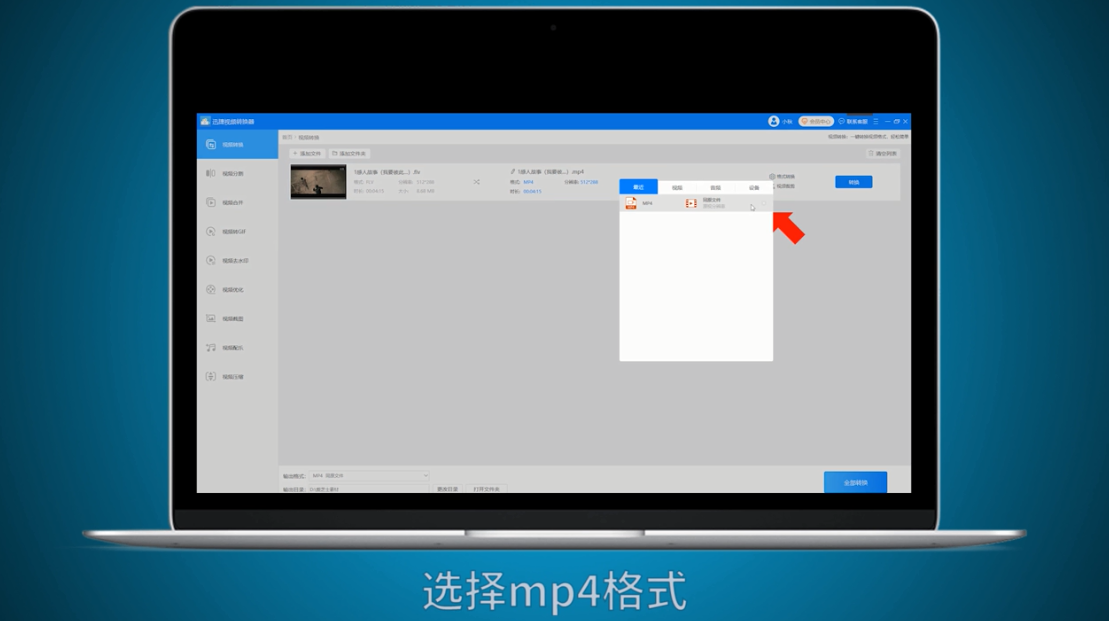Image resolution: width=1109 pixels, height=621 pixels.
Task: Click the 全部转换 convert all button
Action: (x=855, y=481)
